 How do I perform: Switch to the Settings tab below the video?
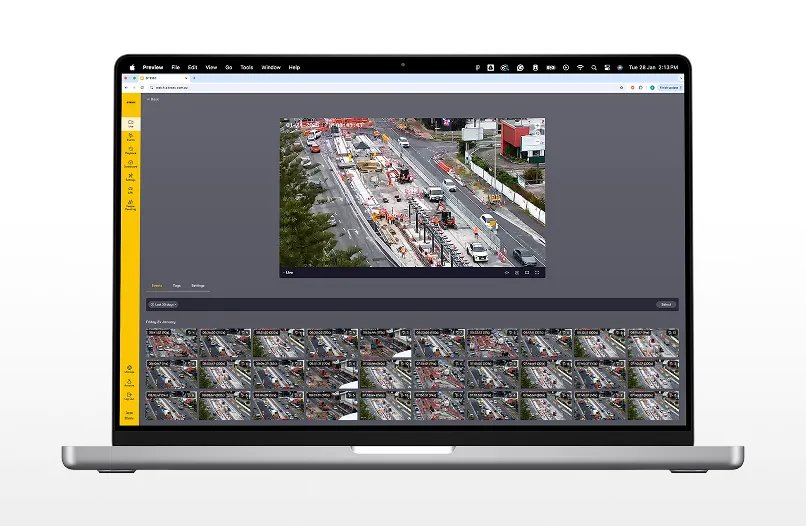coord(198,286)
